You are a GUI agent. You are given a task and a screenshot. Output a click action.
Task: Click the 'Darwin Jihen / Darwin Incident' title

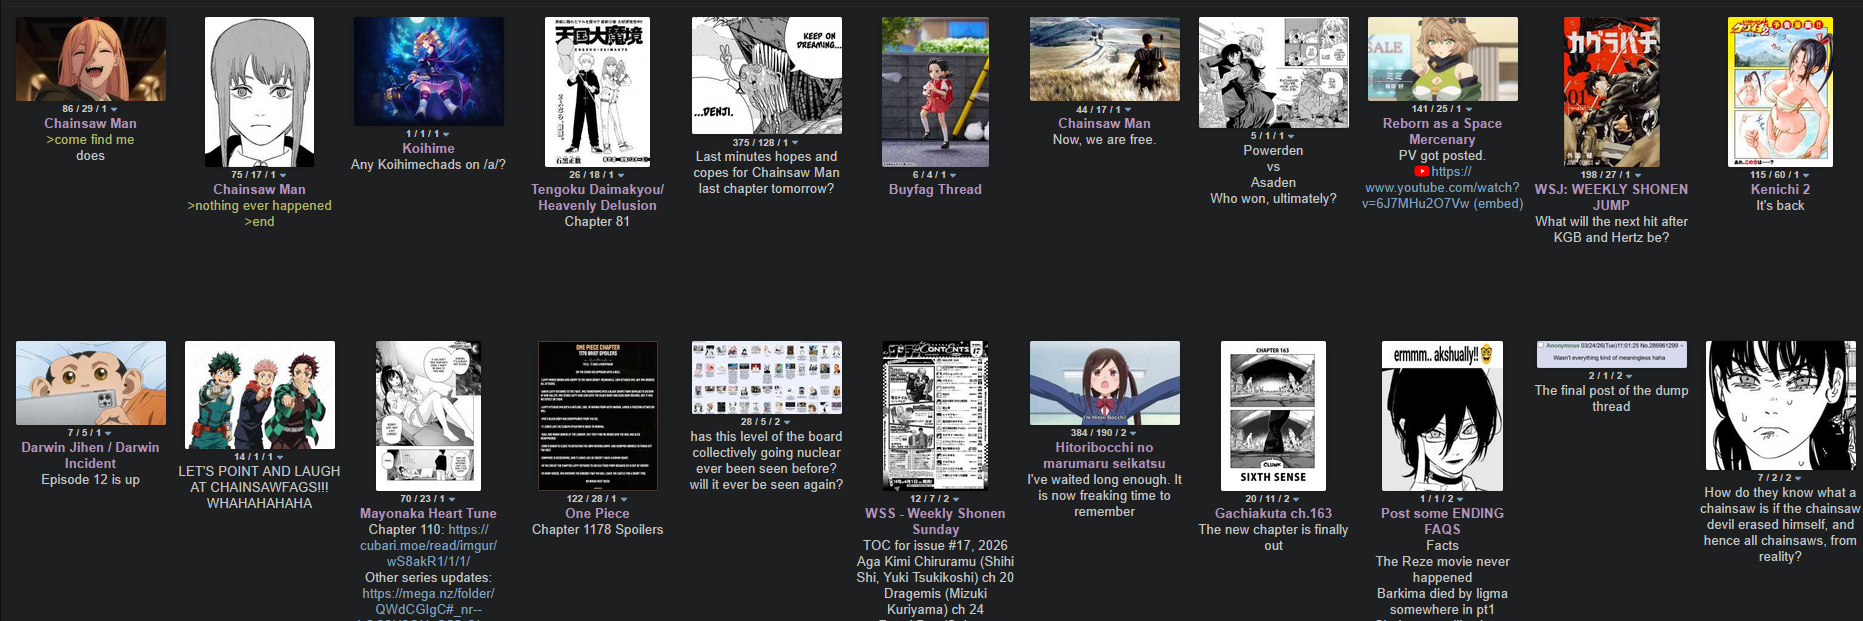pyautogui.click(x=90, y=456)
